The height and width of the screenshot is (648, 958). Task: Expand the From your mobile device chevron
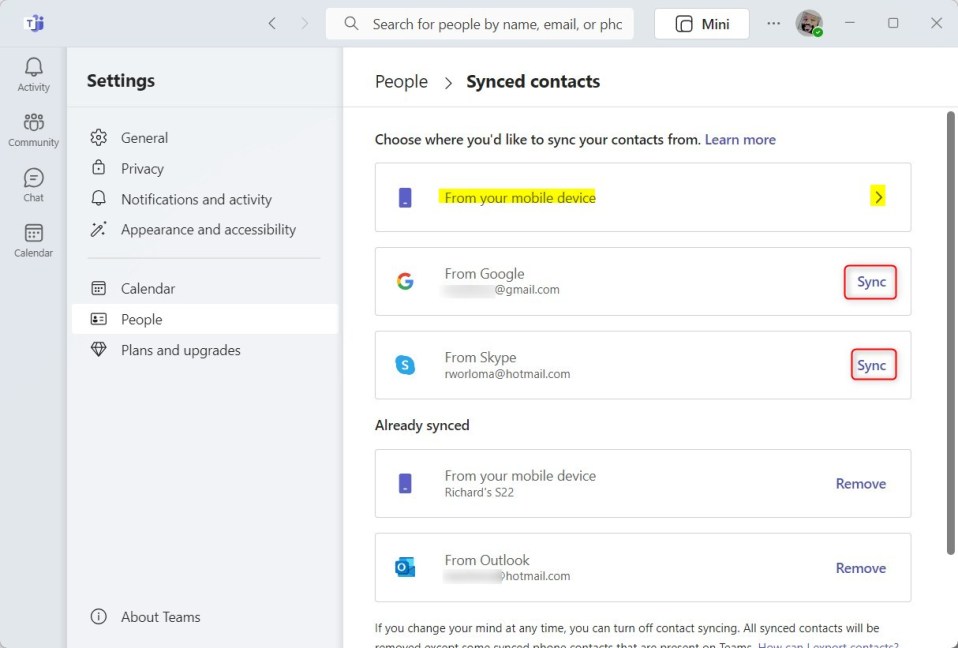point(878,197)
